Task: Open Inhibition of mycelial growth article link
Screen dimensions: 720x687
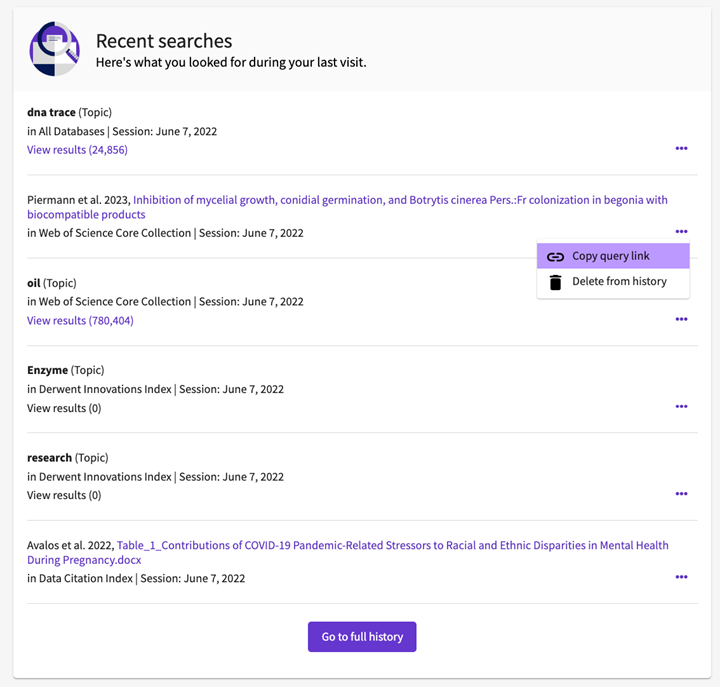Action: tap(347, 207)
